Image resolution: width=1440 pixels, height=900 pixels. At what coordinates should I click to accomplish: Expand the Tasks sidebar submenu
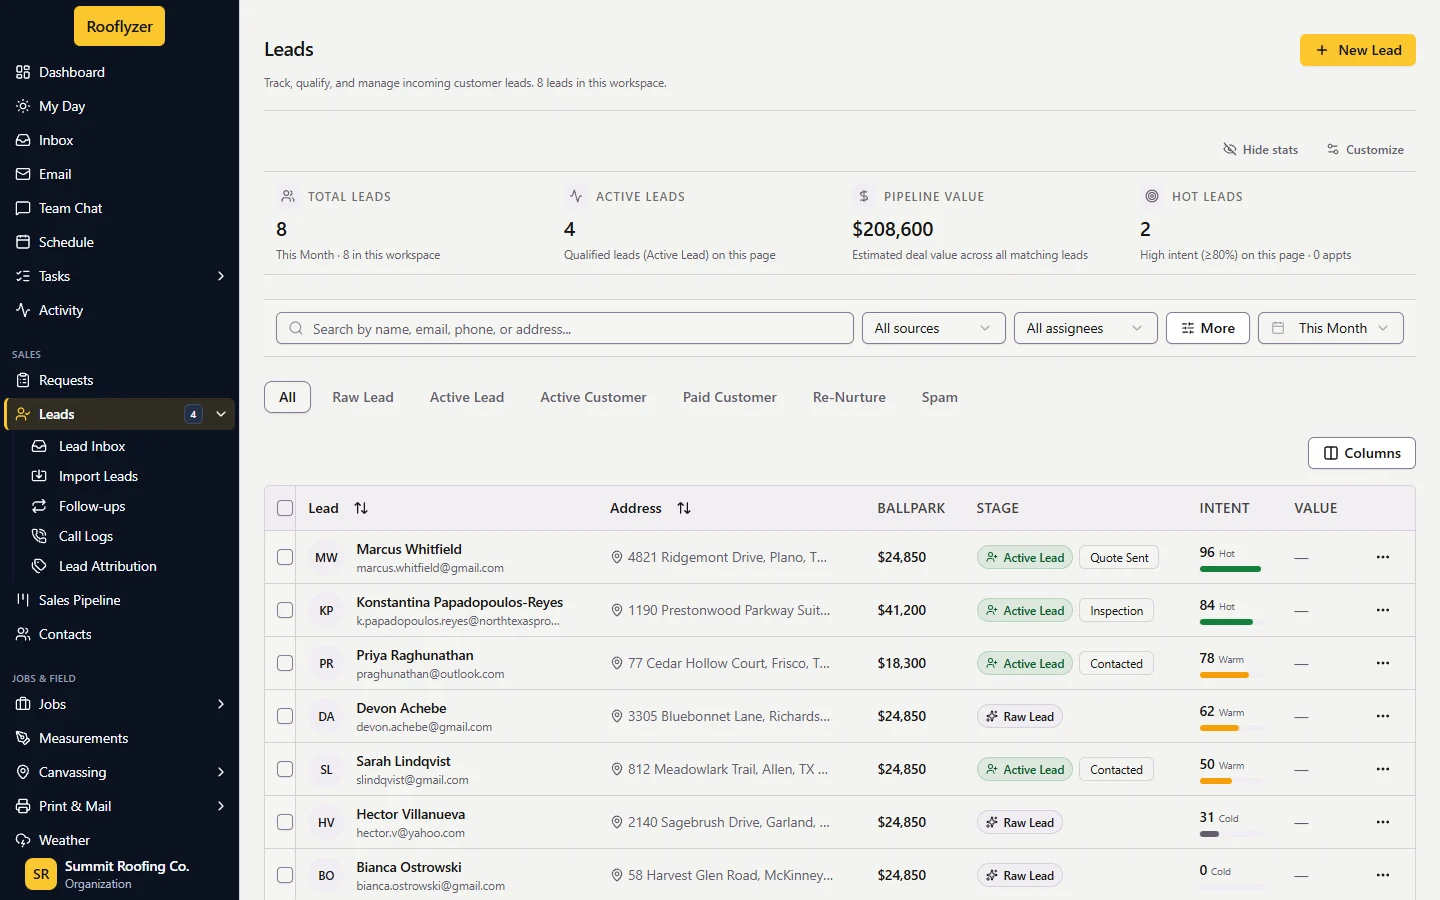221,276
